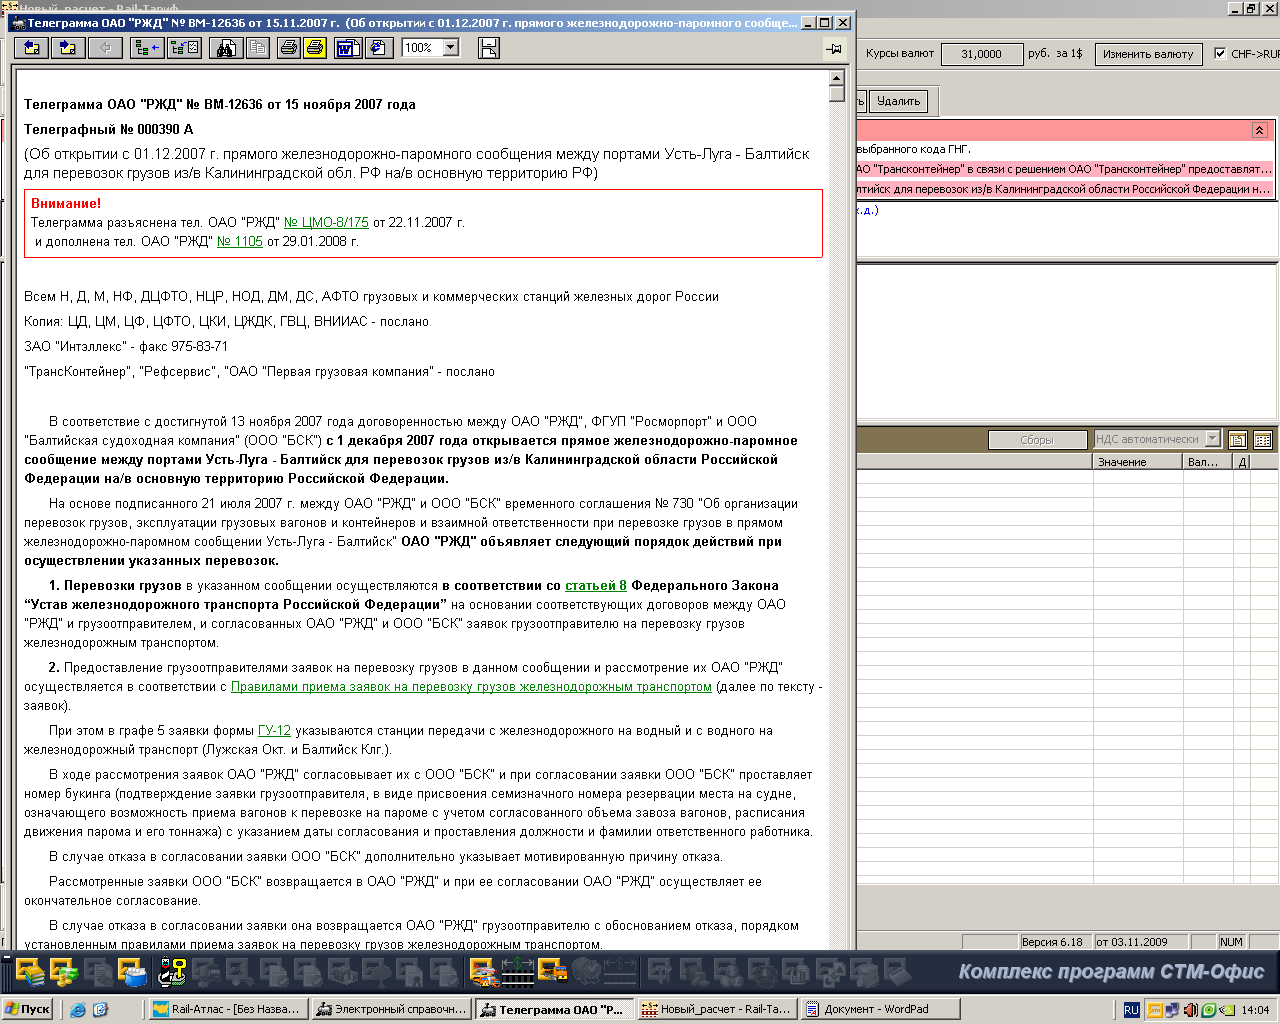Open first STM-Office books launcher icon
The width and height of the screenshot is (1280, 1024).
coord(30,970)
